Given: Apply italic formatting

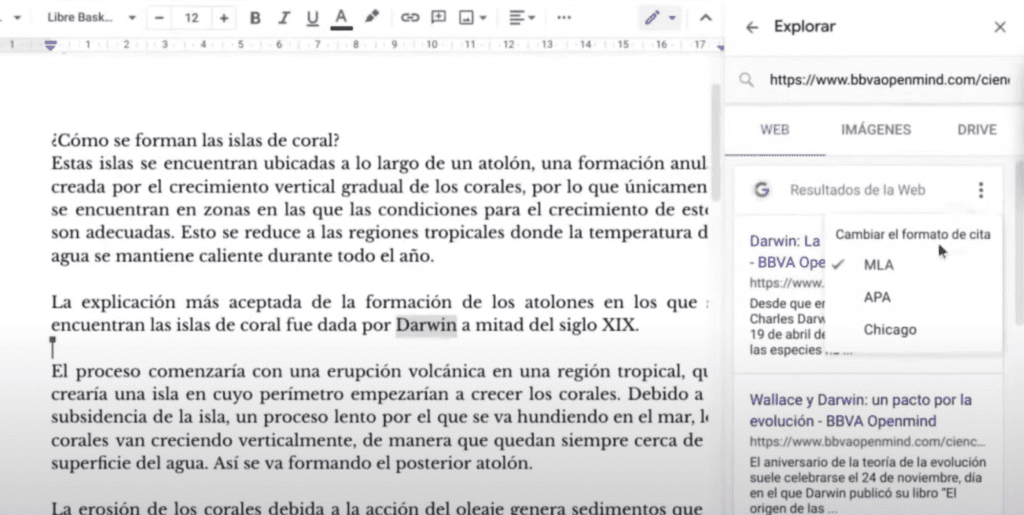Looking at the screenshot, I should (284, 18).
